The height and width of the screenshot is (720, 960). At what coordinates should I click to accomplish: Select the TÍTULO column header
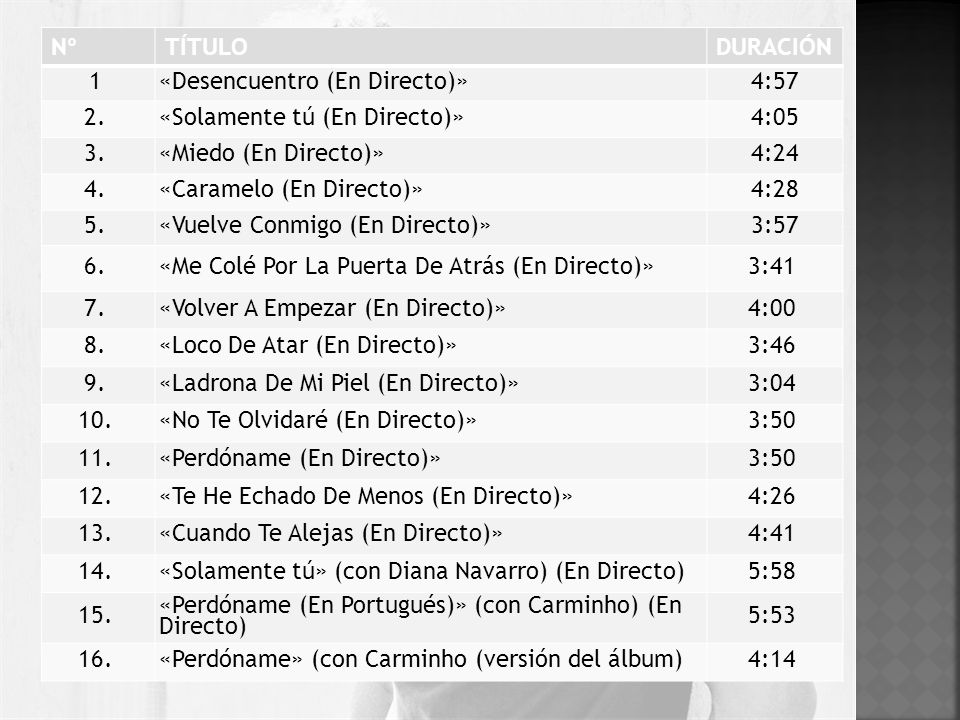[x=430, y=46]
